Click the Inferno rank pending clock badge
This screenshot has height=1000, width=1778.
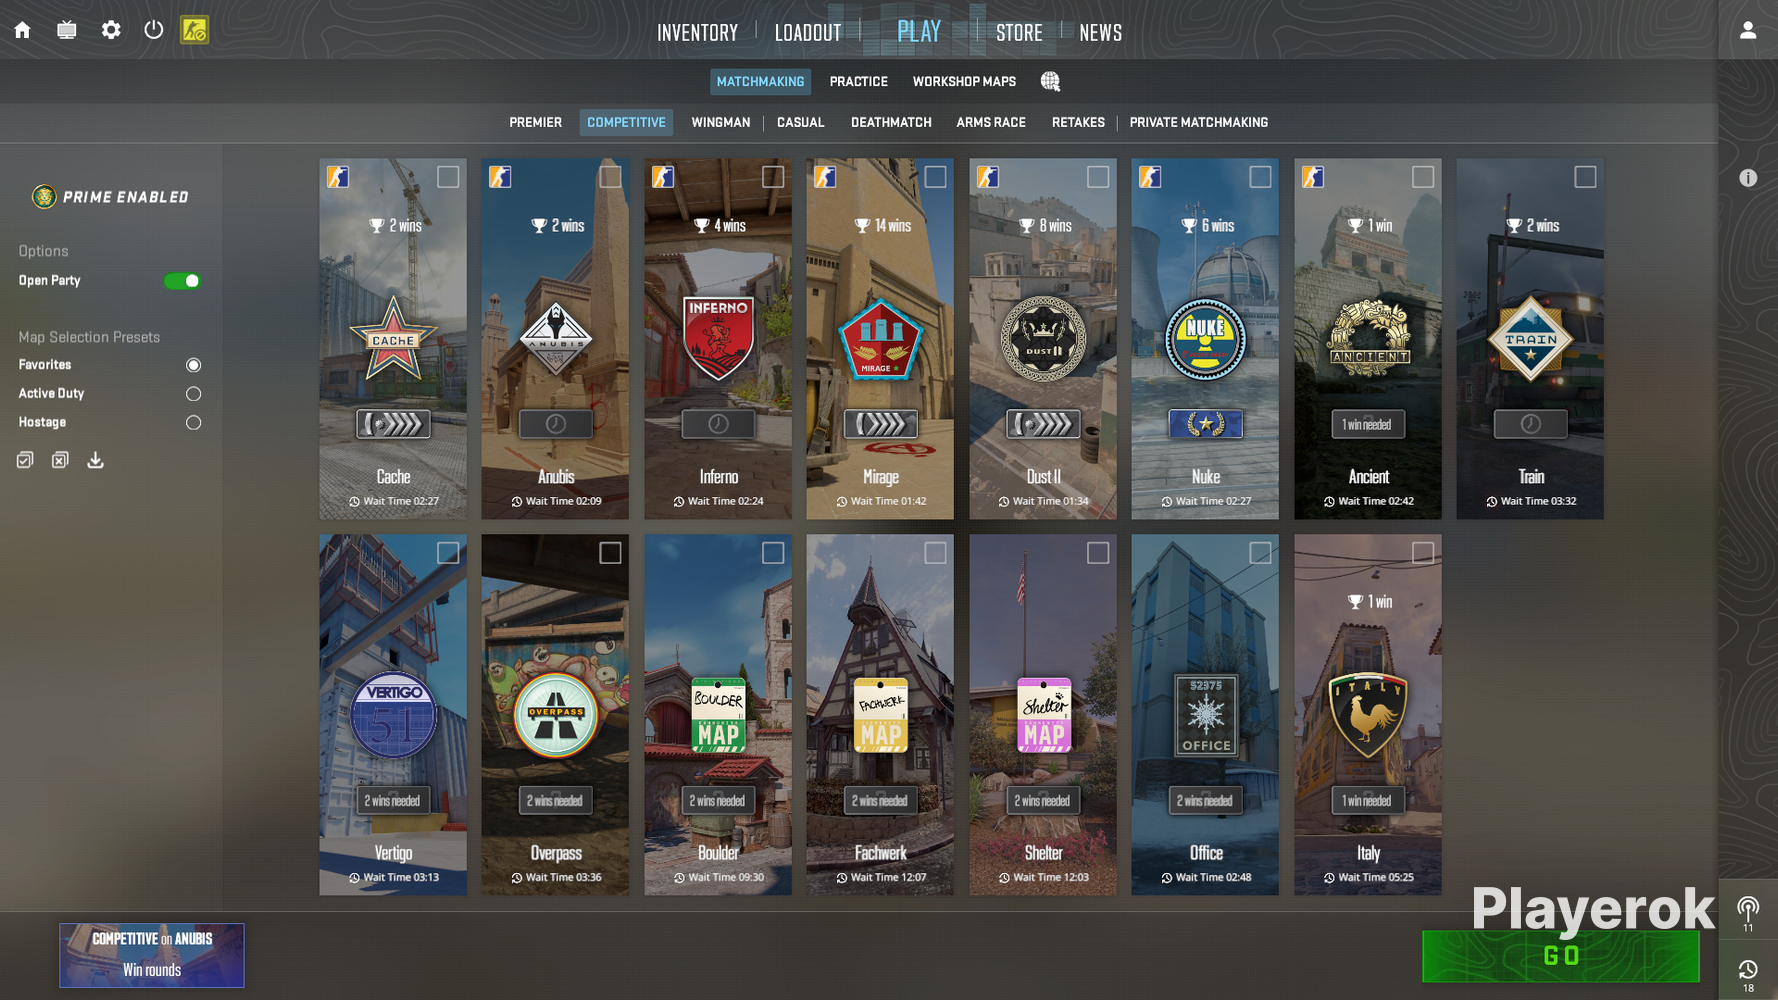[718, 424]
